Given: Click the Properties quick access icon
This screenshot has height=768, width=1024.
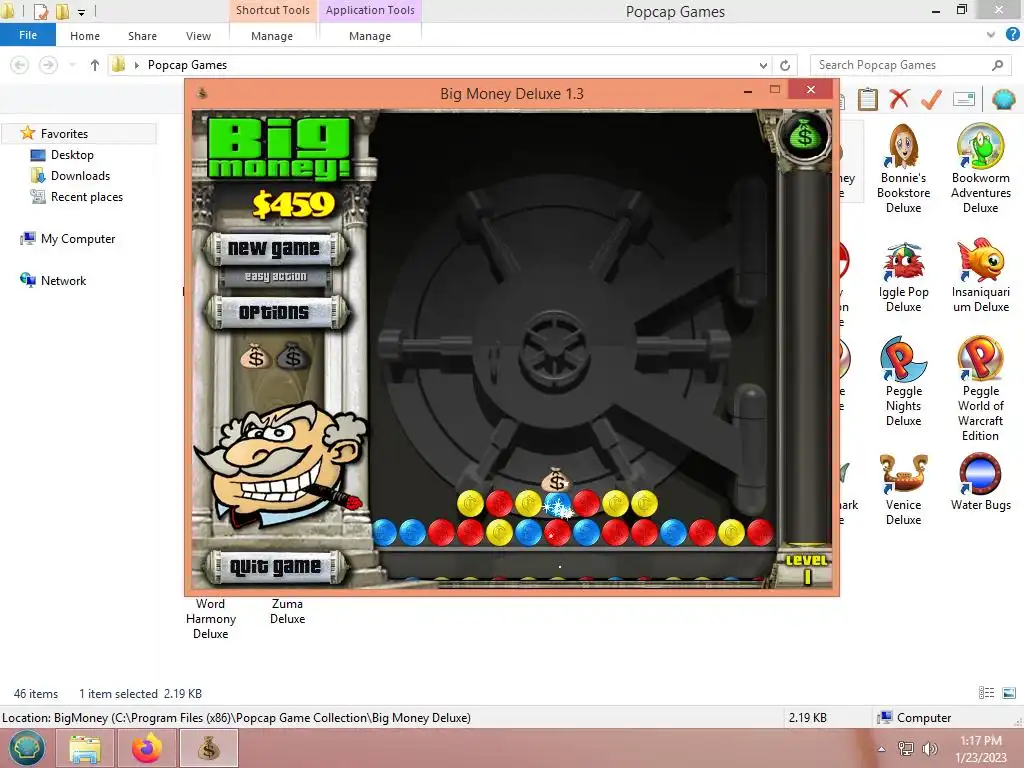Looking at the screenshot, I should click(x=41, y=11).
